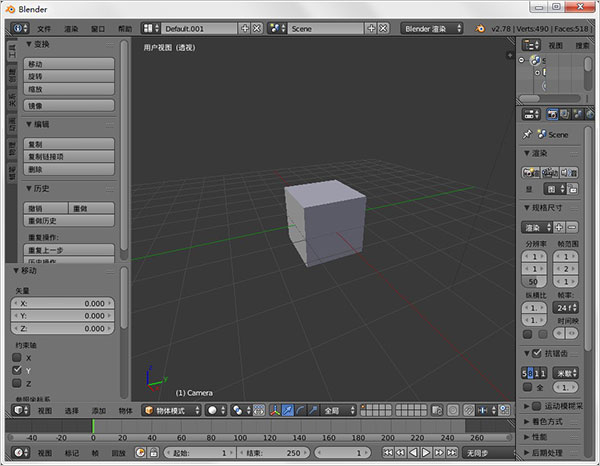
Task: Open the 物体模式 object mode dropdown
Action: tap(169, 410)
